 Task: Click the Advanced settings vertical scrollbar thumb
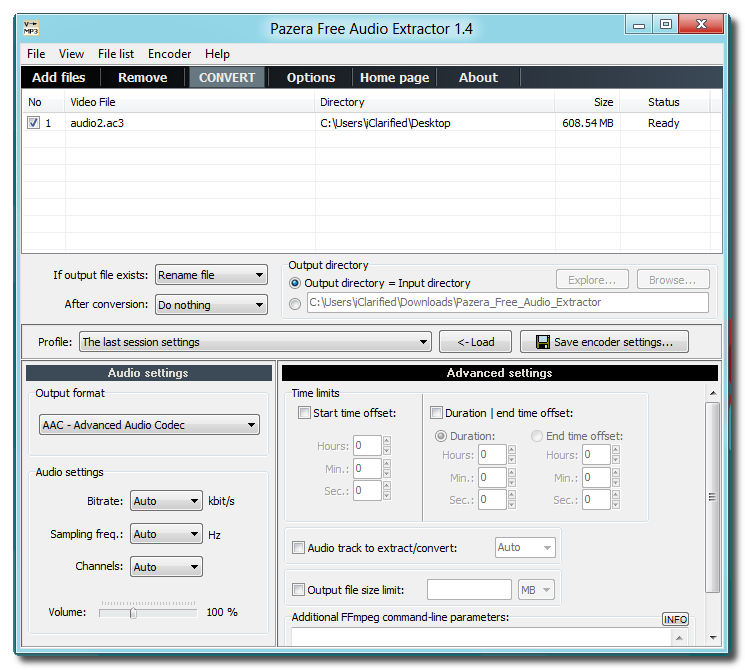click(x=712, y=497)
